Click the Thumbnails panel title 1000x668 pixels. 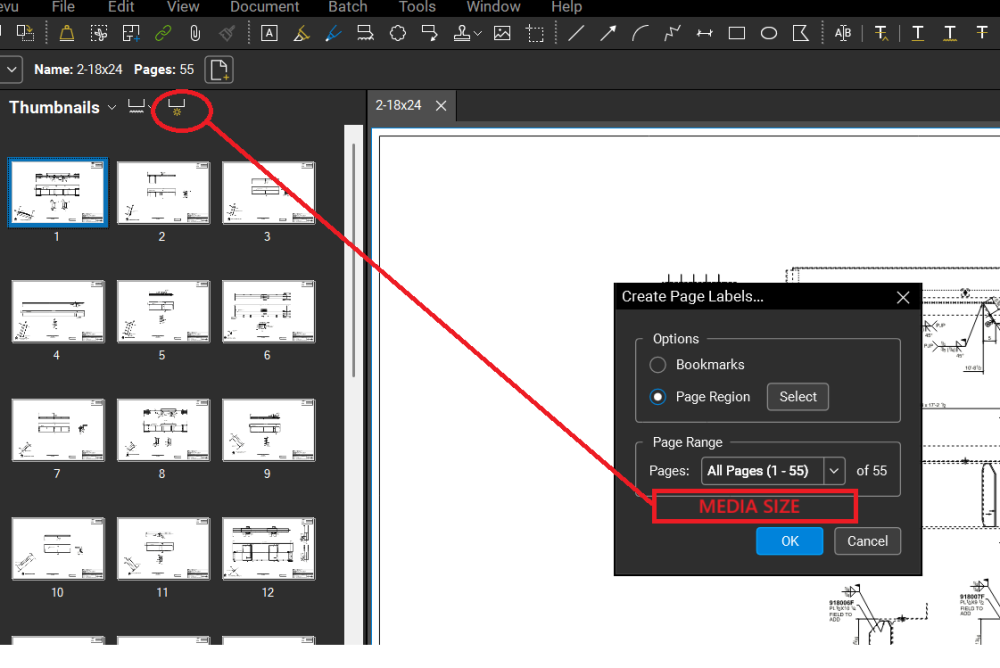click(x=54, y=107)
